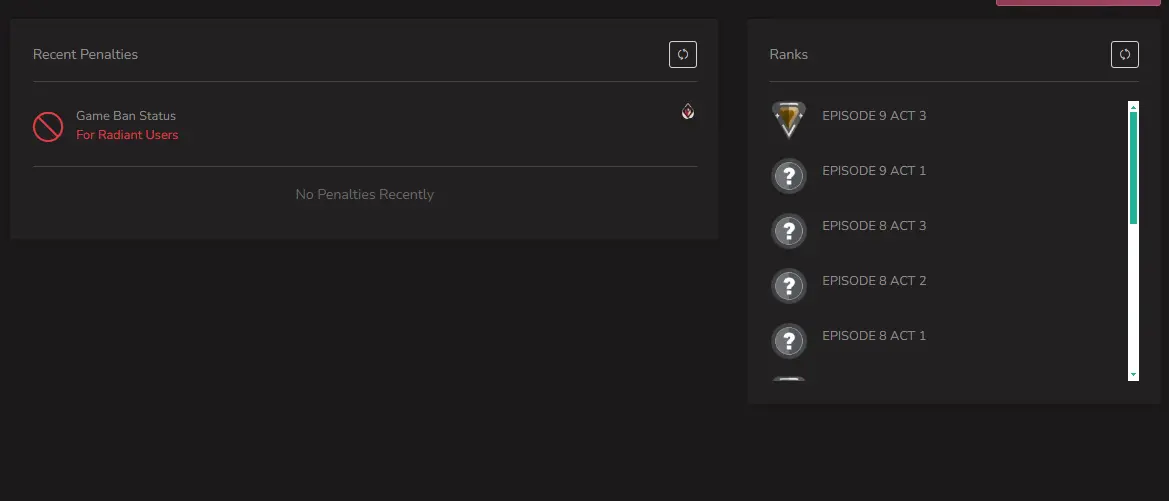Open the Episode 9 Act 3 label
Image resolution: width=1169 pixels, height=501 pixels.
(x=874, y=116)
